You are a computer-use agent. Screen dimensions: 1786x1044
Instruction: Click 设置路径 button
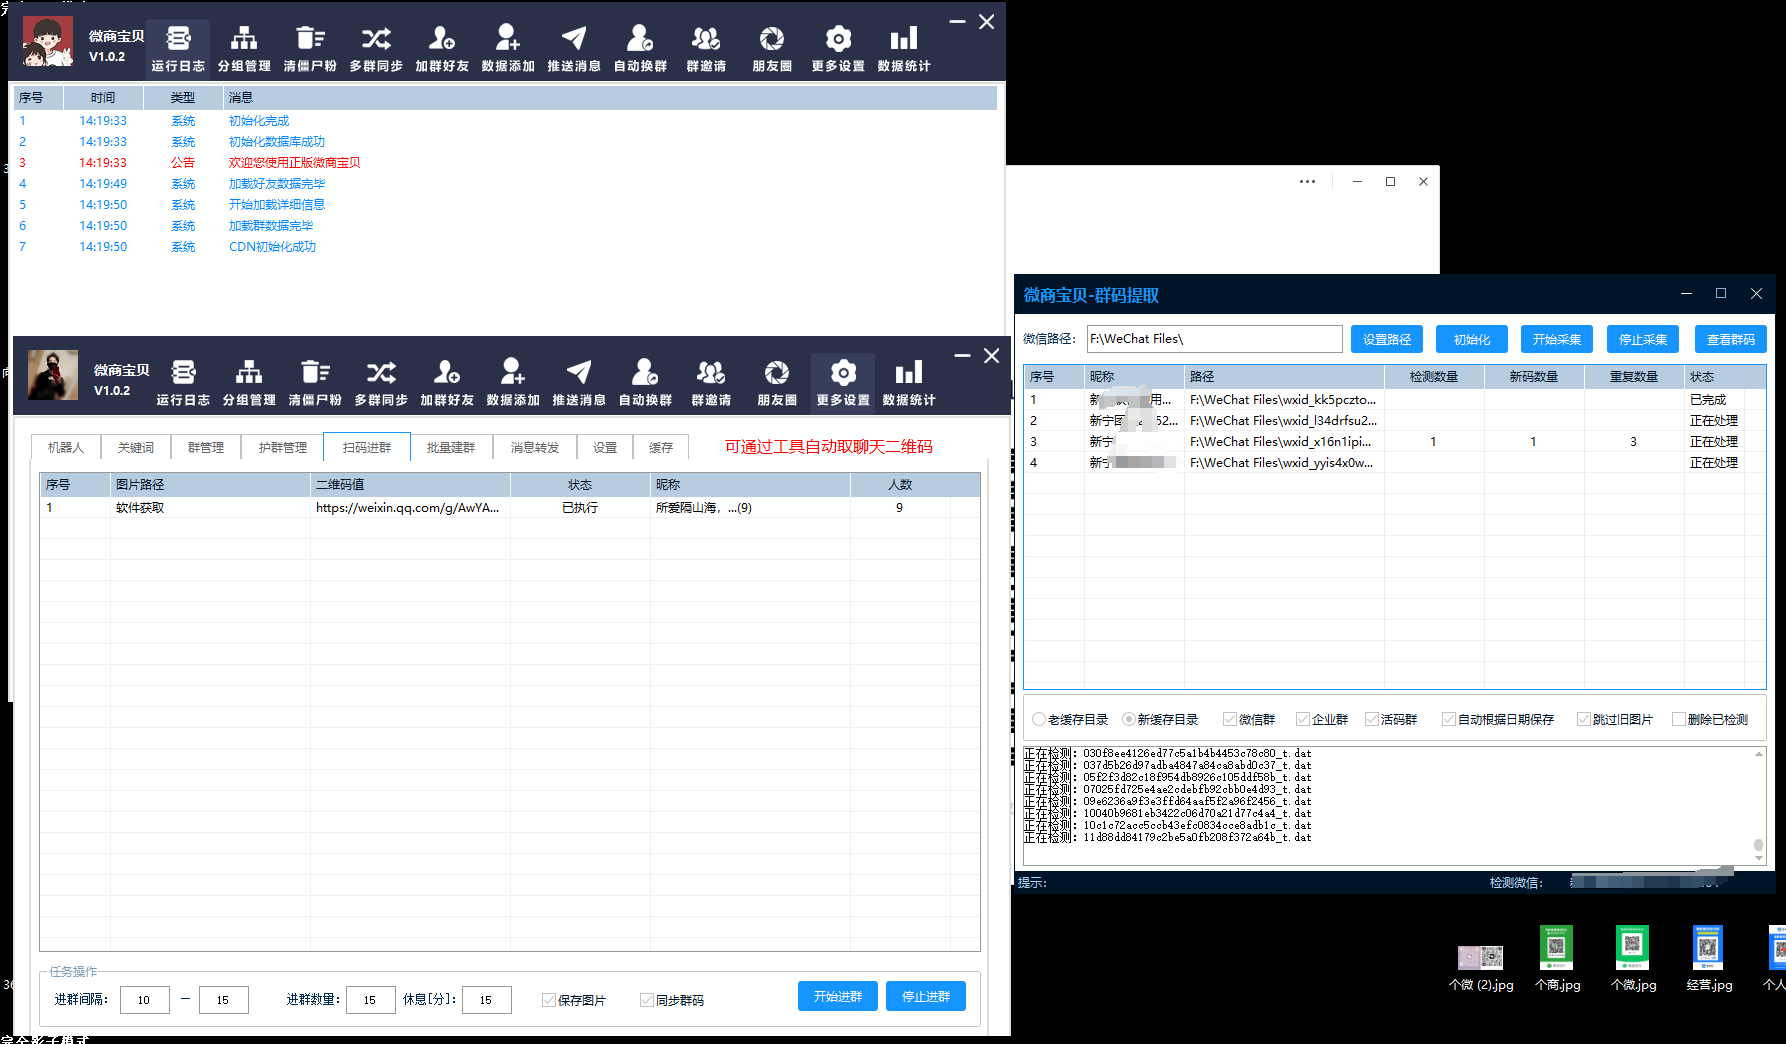[1387, 339]
